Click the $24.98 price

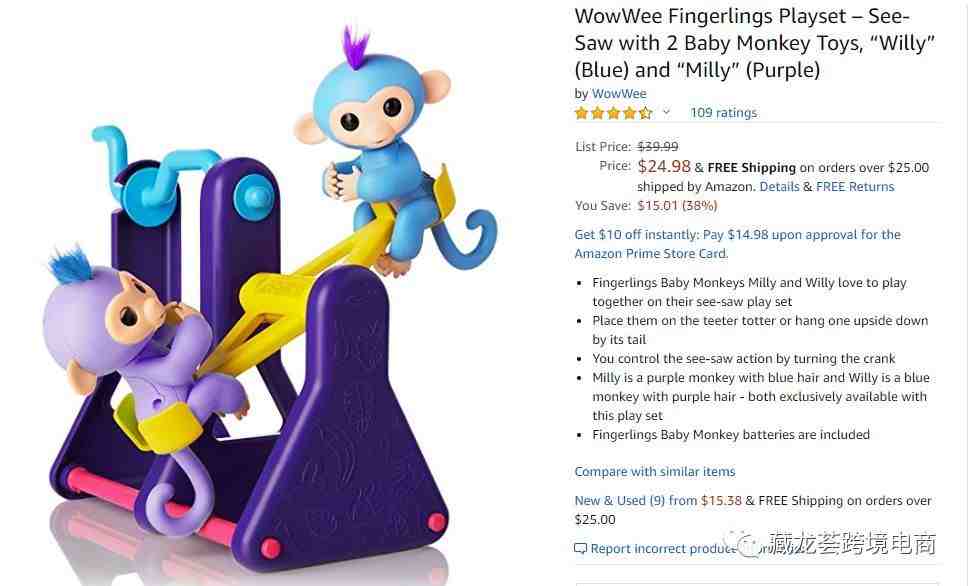click(x=664, y=166)
